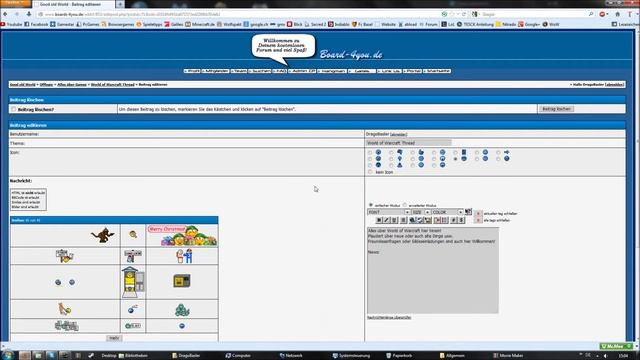Open Profil in the forum menu
The height and width of the screenshot is (360, 640).
[192, 71]
